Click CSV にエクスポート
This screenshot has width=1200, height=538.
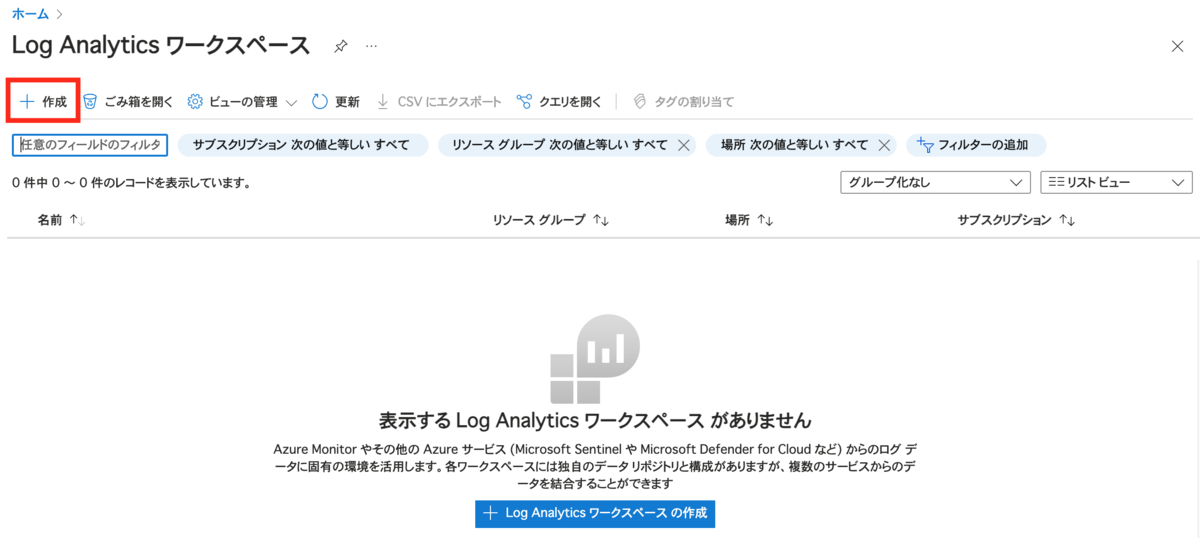click(x=438, y=102)
